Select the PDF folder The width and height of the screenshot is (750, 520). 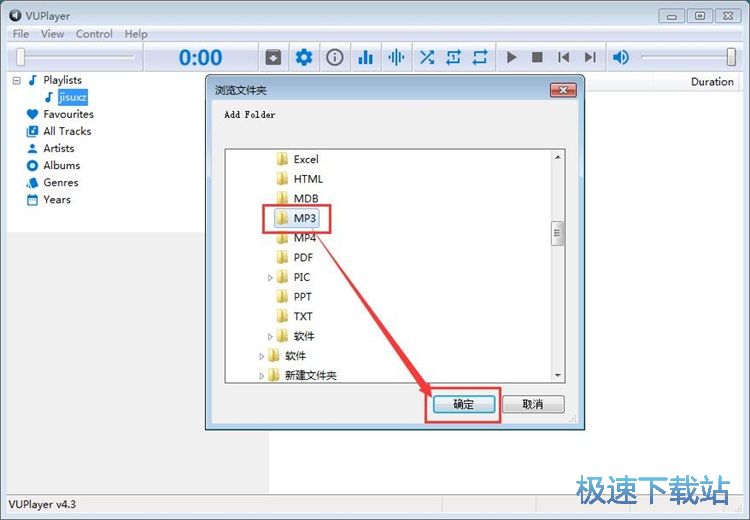click(303, 257)
